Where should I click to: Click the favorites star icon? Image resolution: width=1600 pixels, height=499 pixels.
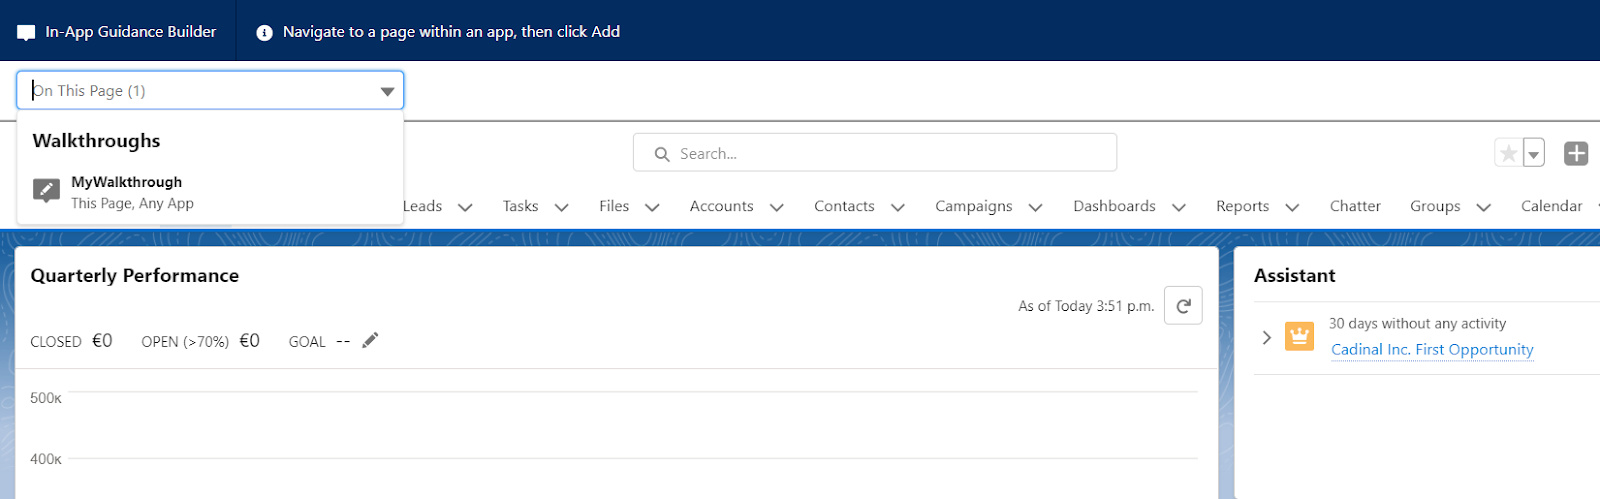point(1508,154)
